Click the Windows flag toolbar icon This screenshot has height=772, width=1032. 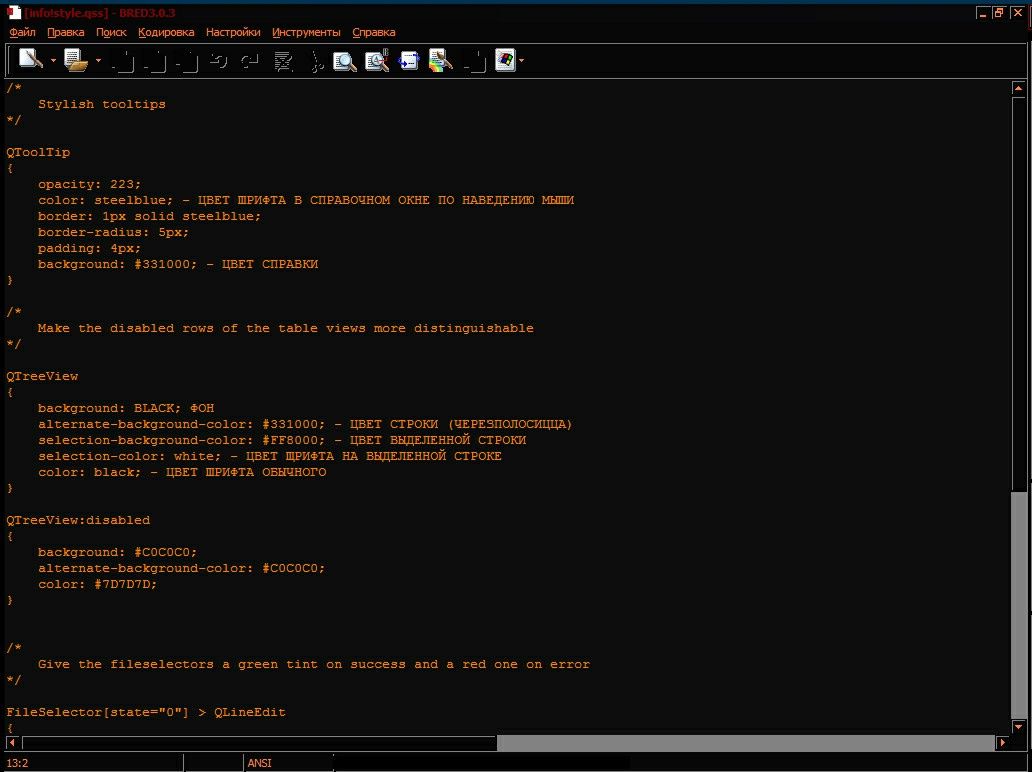pos(505,61)
